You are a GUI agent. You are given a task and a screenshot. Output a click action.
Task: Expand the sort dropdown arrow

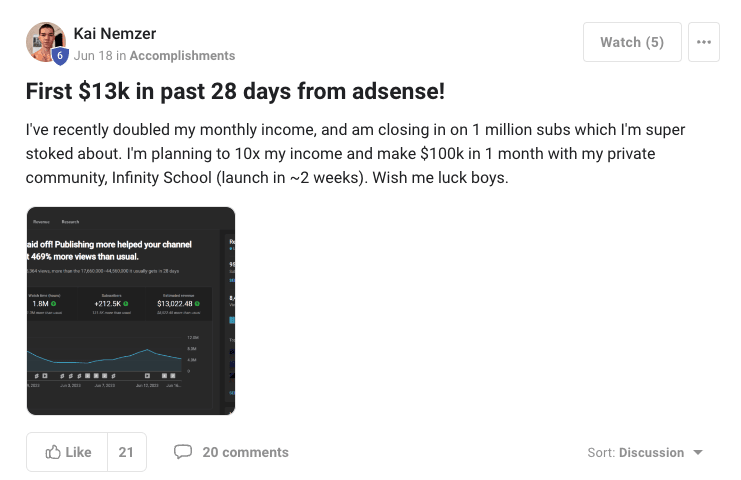click(698, 453)
